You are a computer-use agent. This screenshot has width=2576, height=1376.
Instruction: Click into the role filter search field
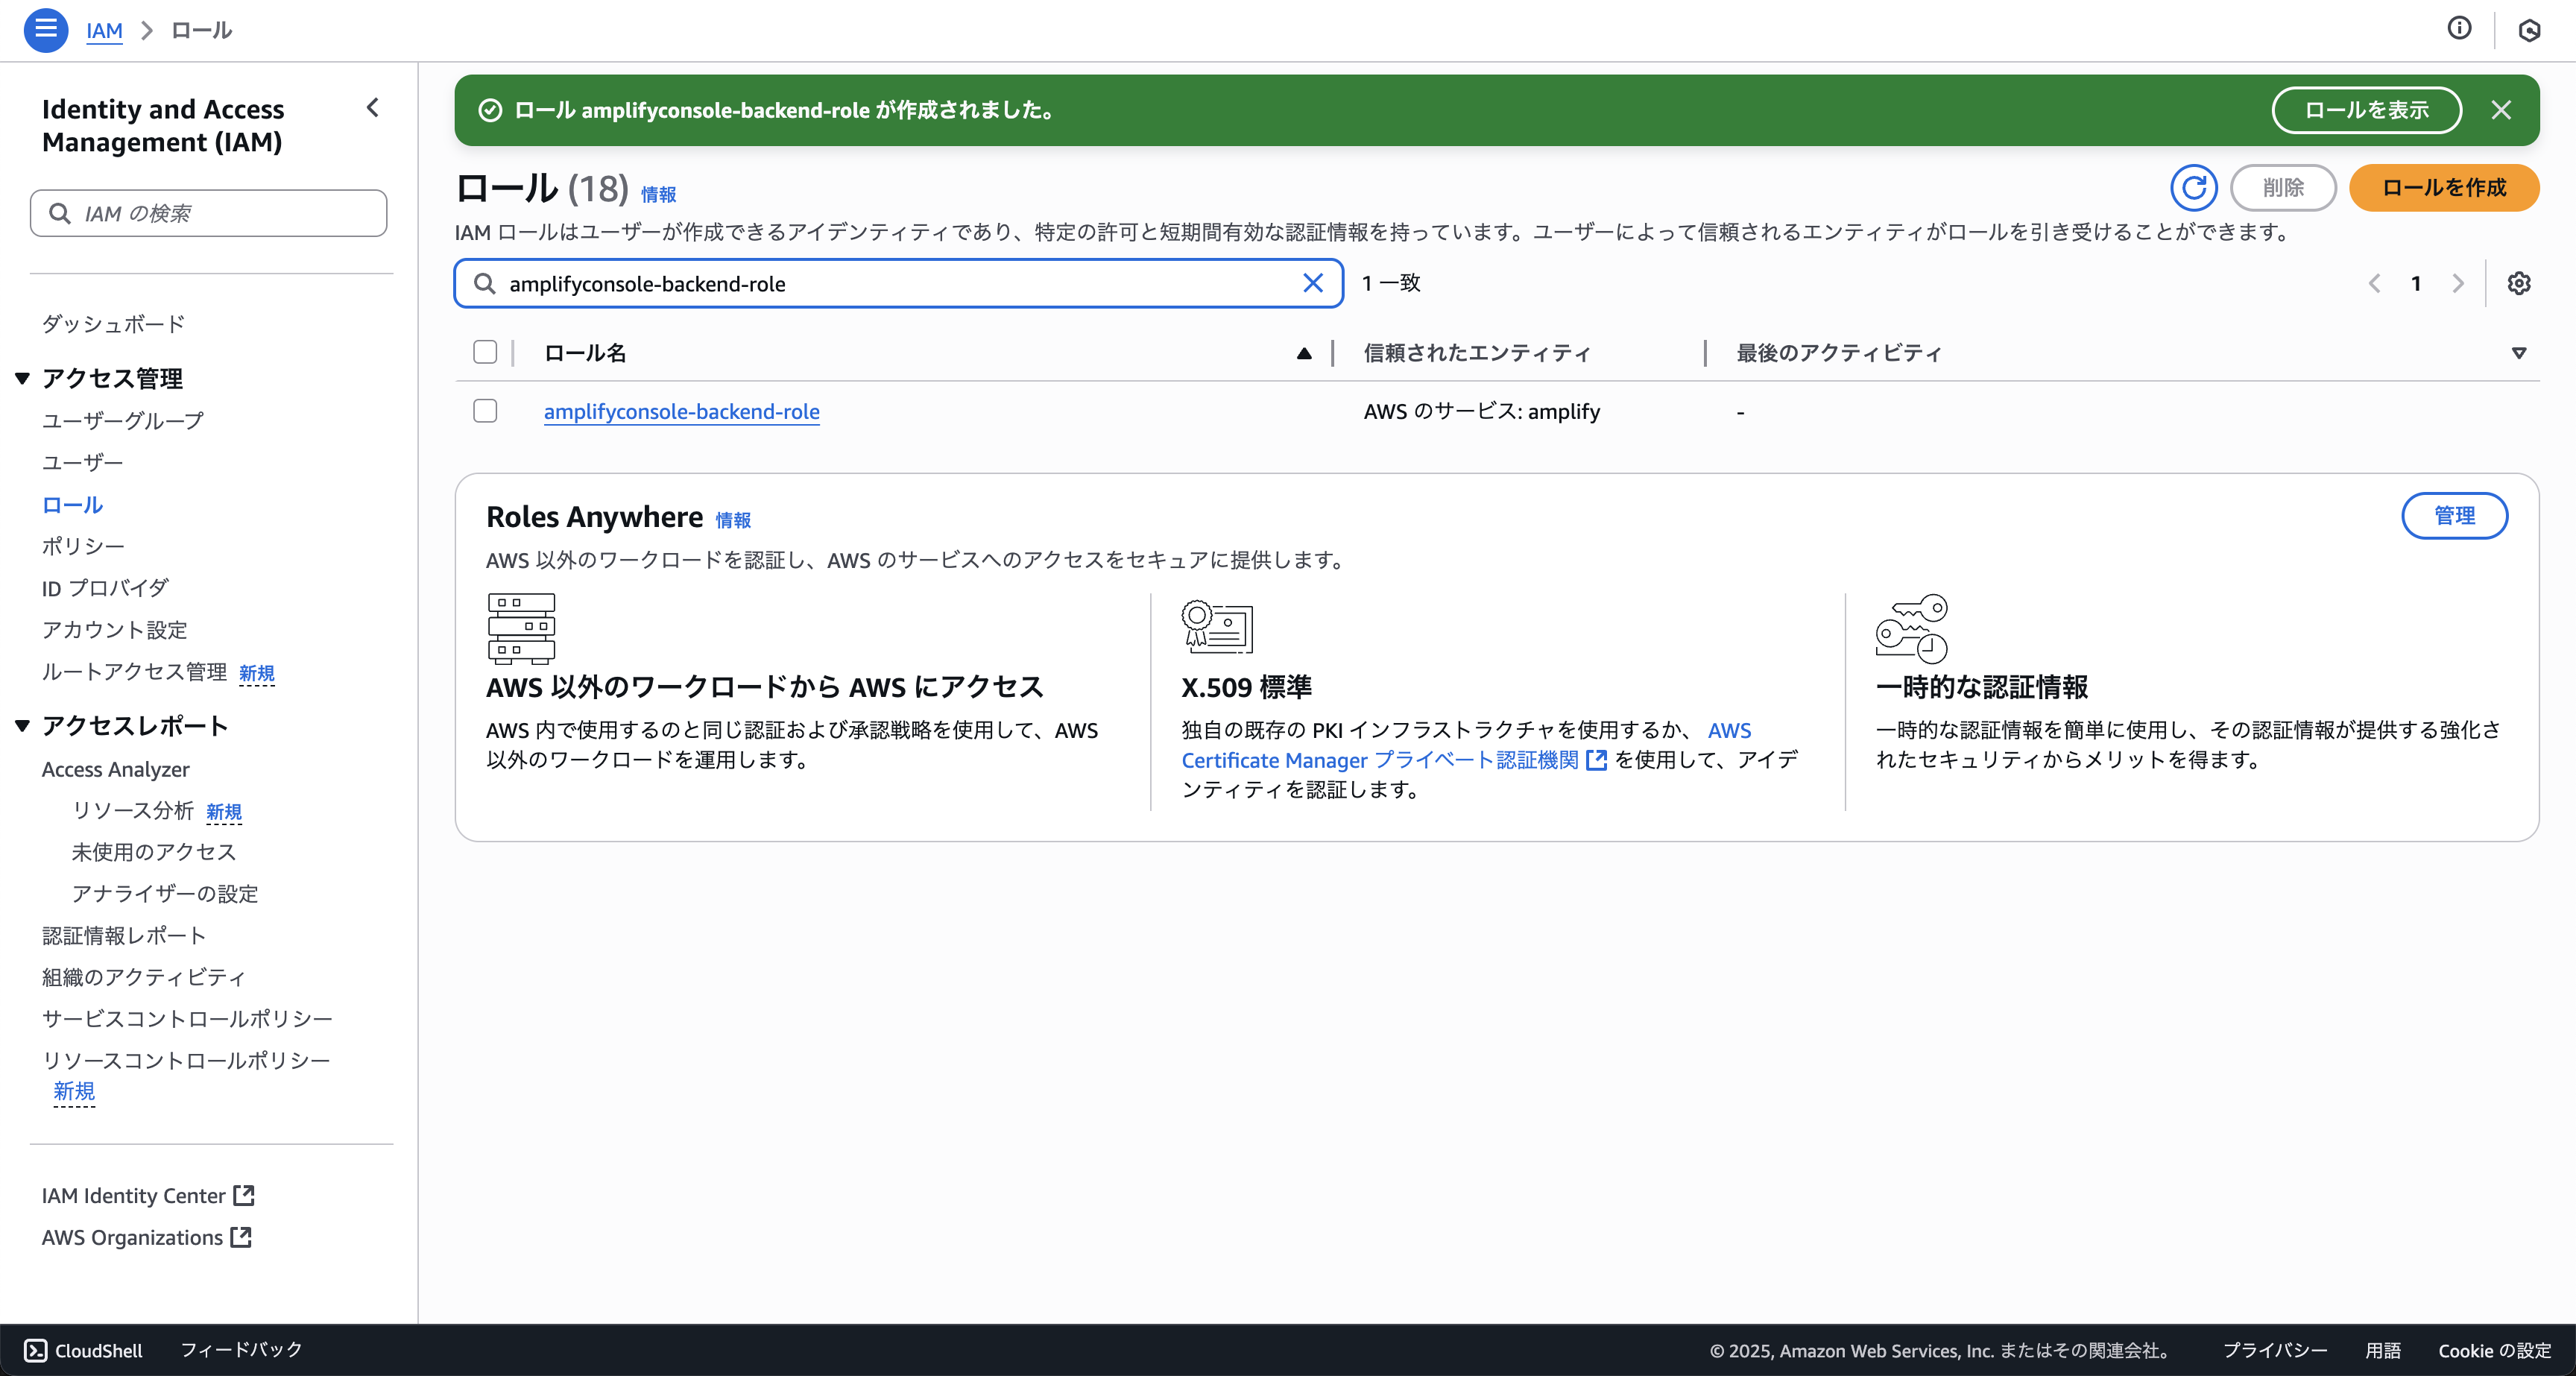click(x=898, y=283)
